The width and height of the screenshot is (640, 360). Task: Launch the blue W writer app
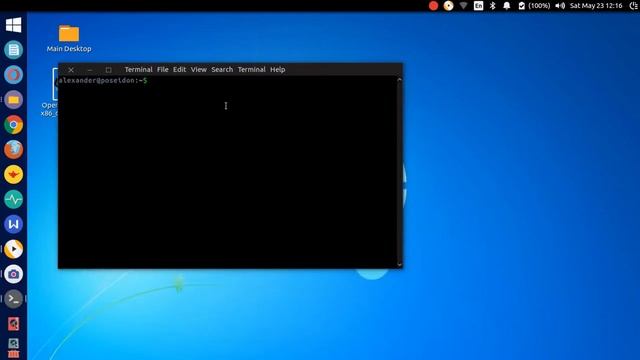click(x=13, y=224)
